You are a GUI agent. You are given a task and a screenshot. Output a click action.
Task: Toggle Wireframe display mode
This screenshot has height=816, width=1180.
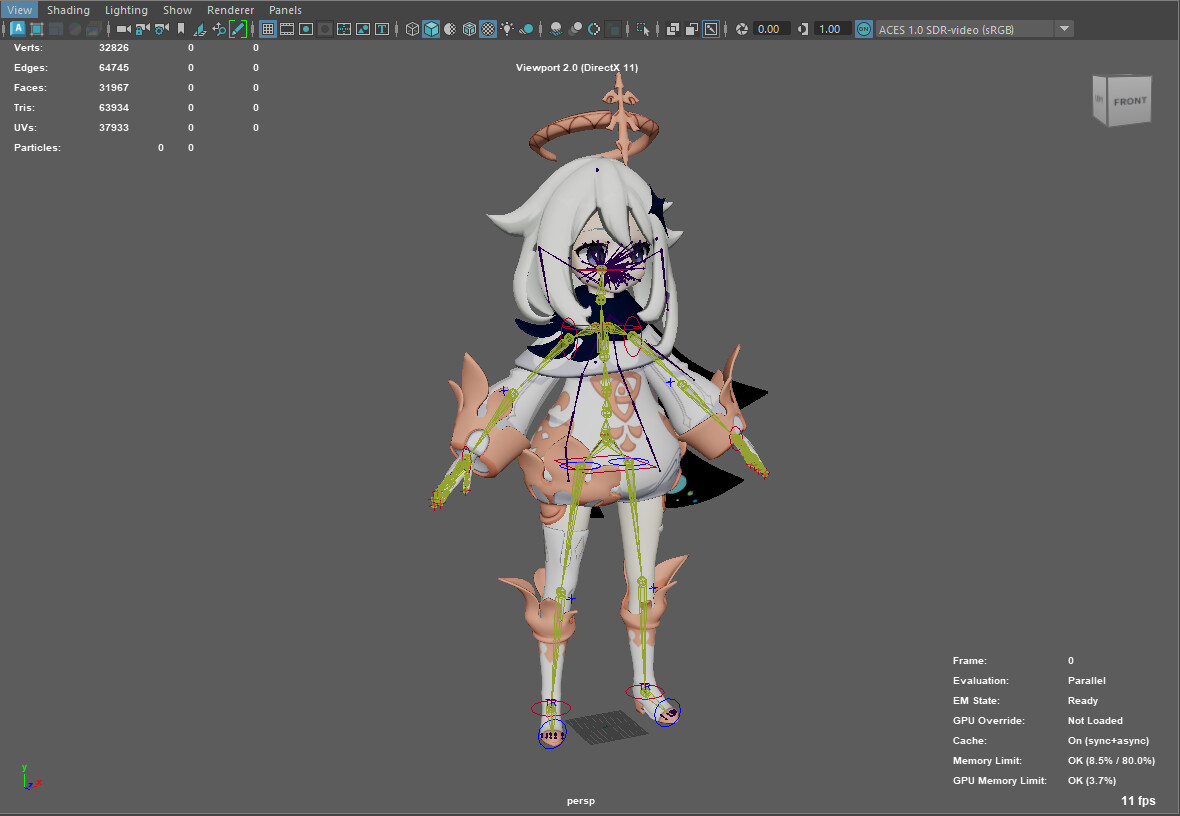click(x=413, y=29)
